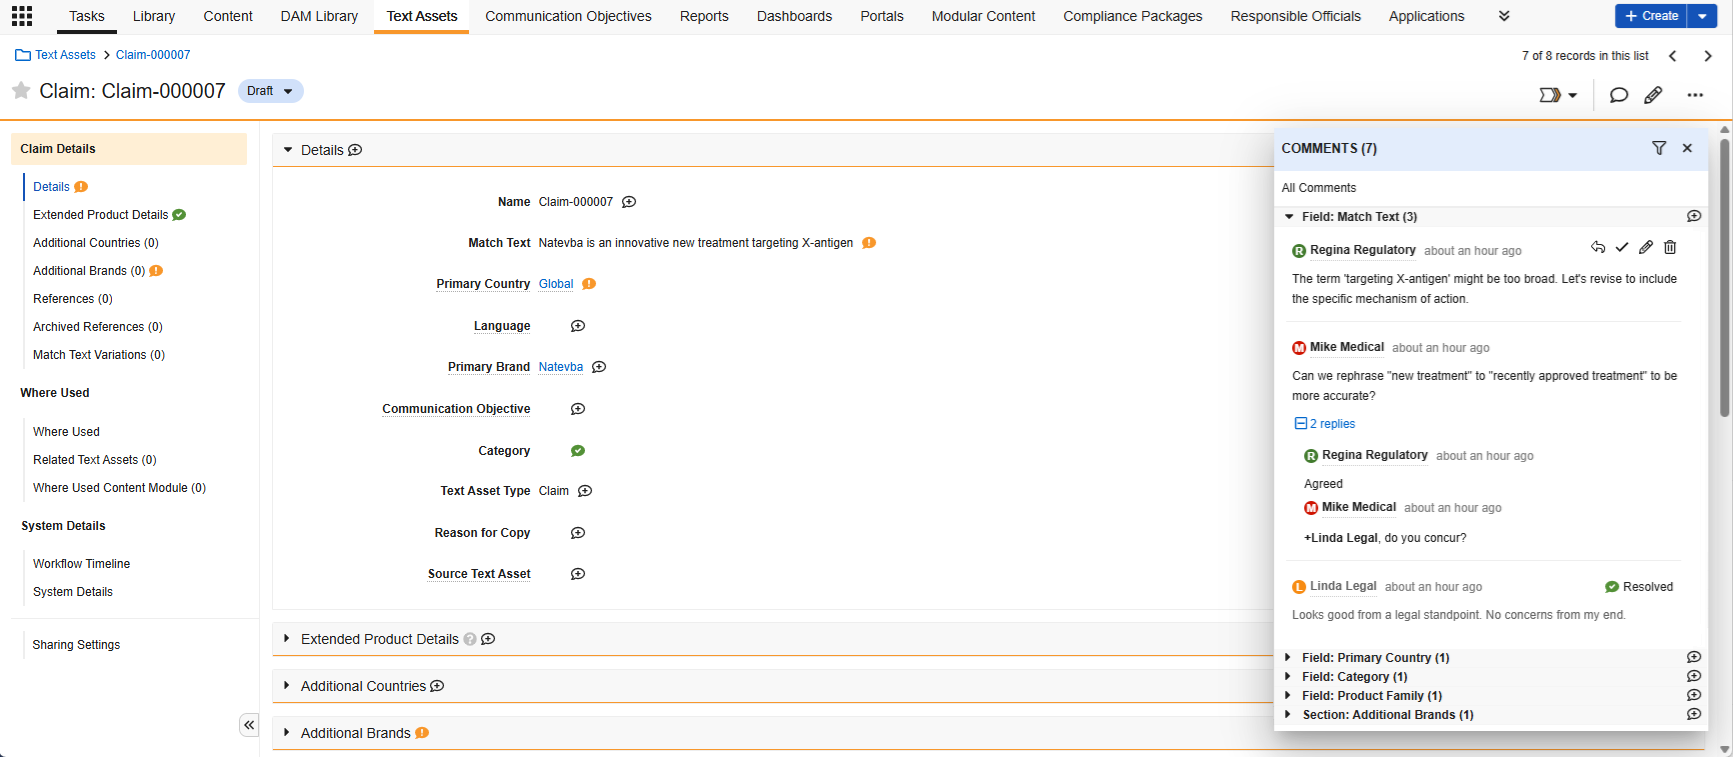Screen dimensions: 1733x757
Task: Open the app launcher grid icon
Action: (22, 16)
